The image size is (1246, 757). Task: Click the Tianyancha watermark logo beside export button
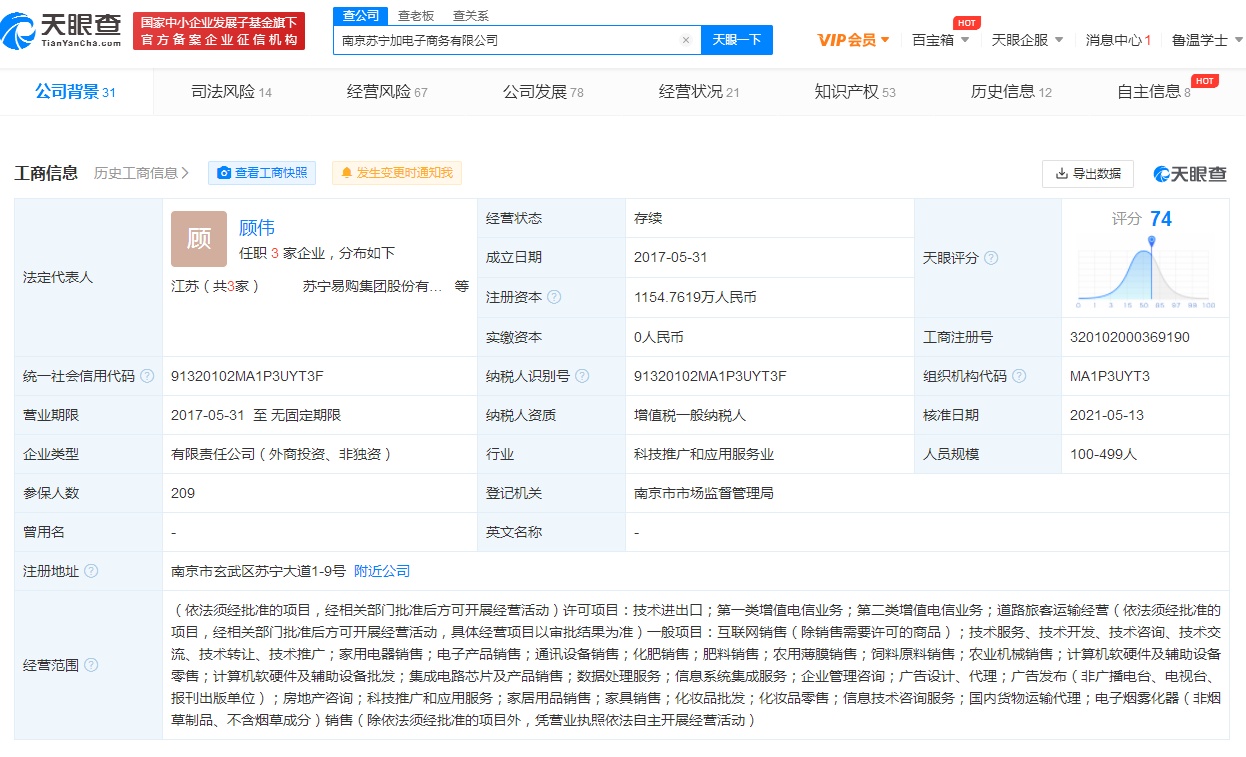pos(1189,174)
